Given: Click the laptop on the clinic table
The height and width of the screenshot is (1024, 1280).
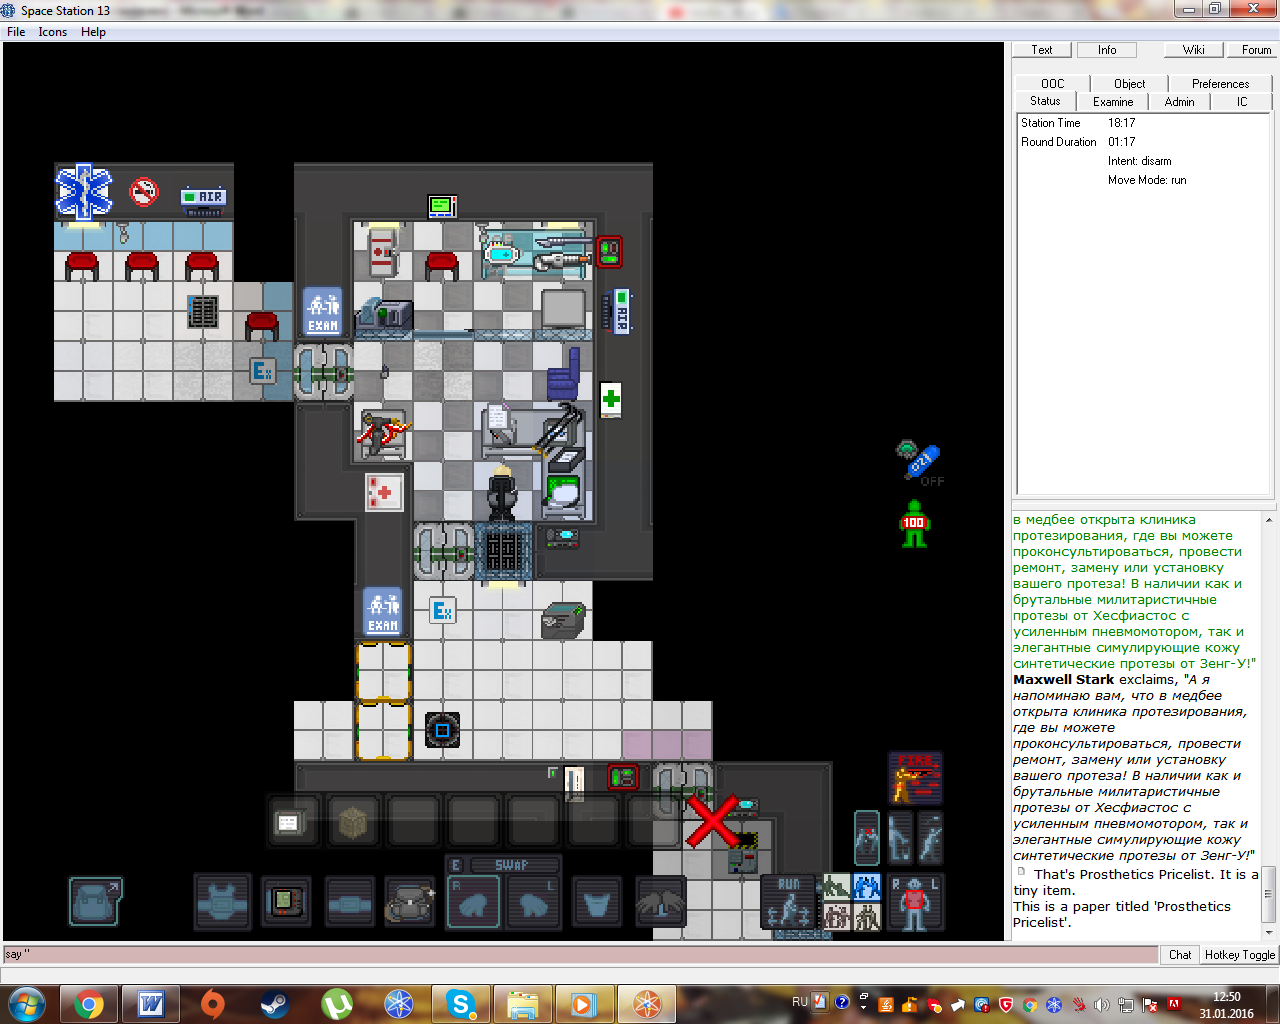Looking at the screenshot, I should [x=563, y=493].
